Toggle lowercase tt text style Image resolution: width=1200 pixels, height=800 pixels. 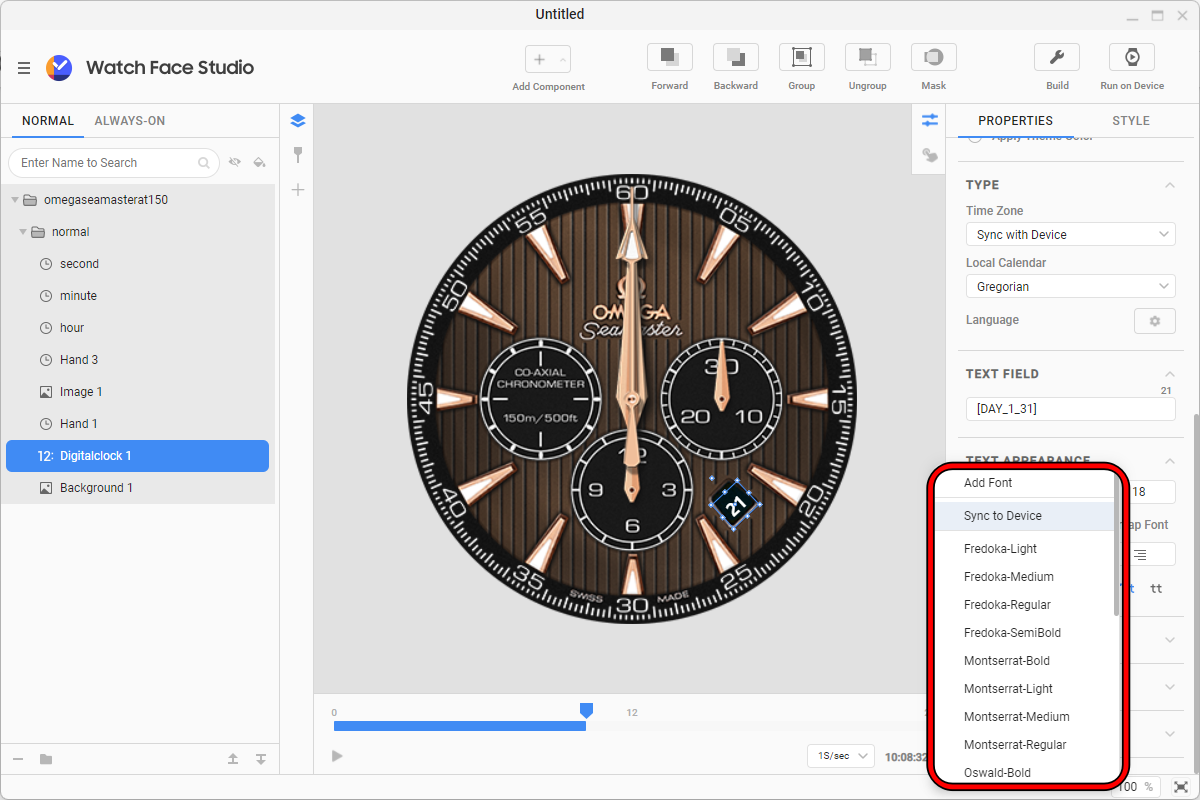click(1156, 588)
